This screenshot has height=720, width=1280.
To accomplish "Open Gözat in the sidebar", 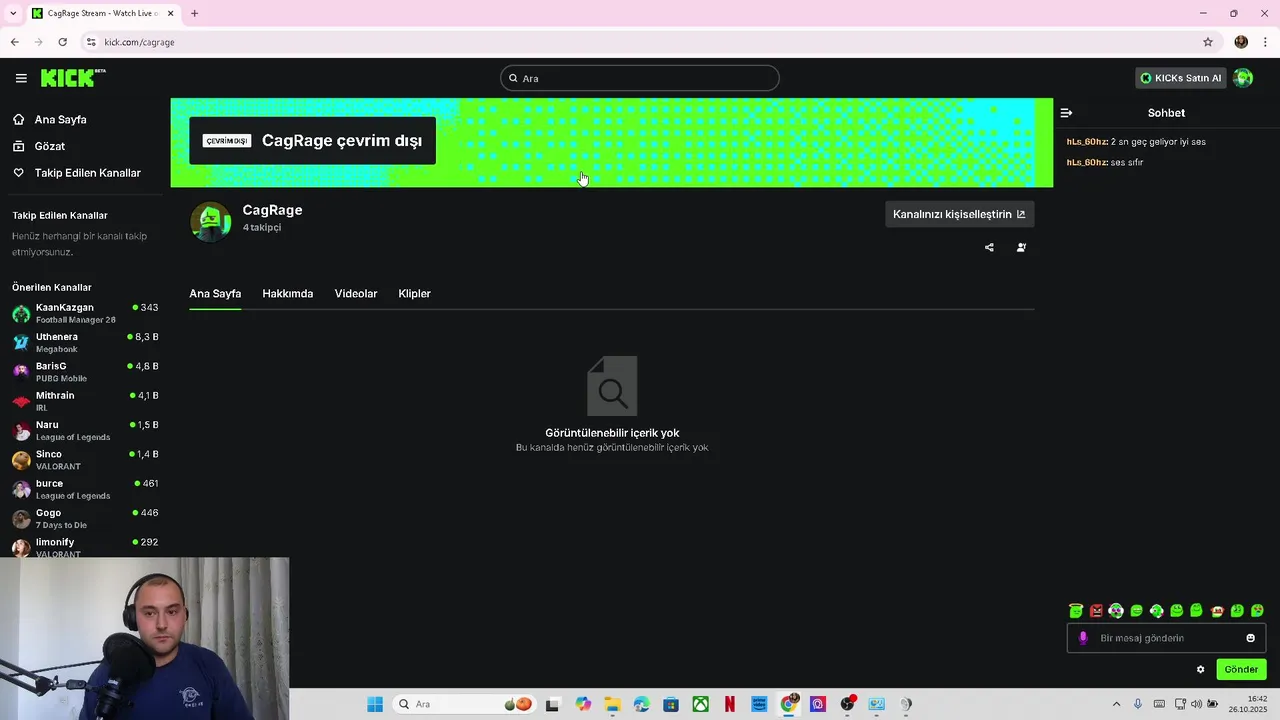I will (39, 146).
